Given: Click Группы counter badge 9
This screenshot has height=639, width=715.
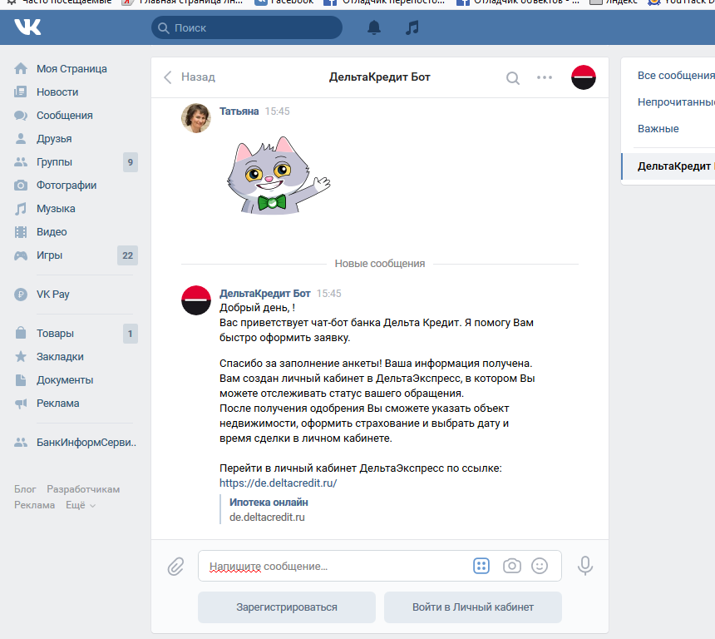Looking at the screenshot, I should [x=130, y=162].
